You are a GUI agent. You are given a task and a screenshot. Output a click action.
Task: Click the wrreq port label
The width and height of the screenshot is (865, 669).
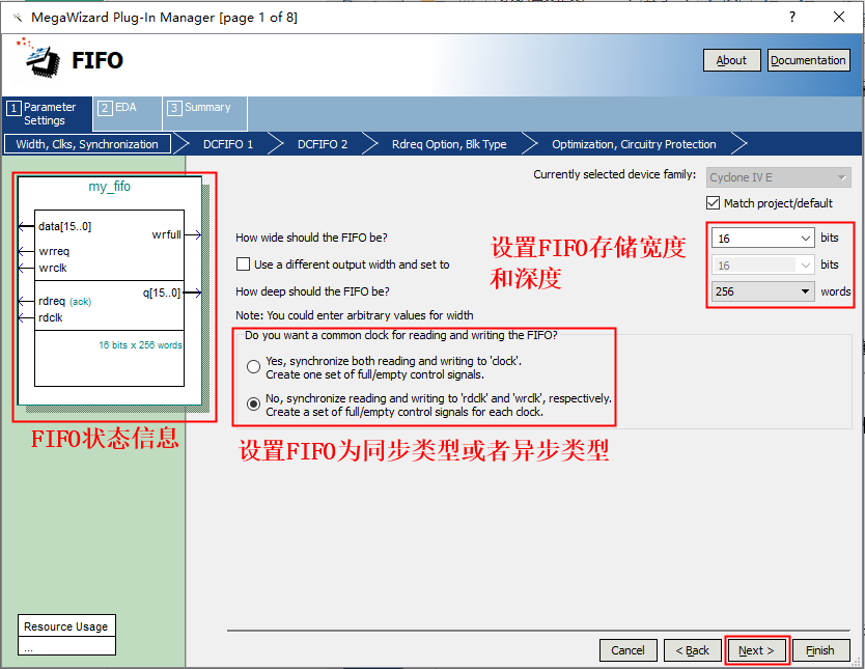coord(54,251)
